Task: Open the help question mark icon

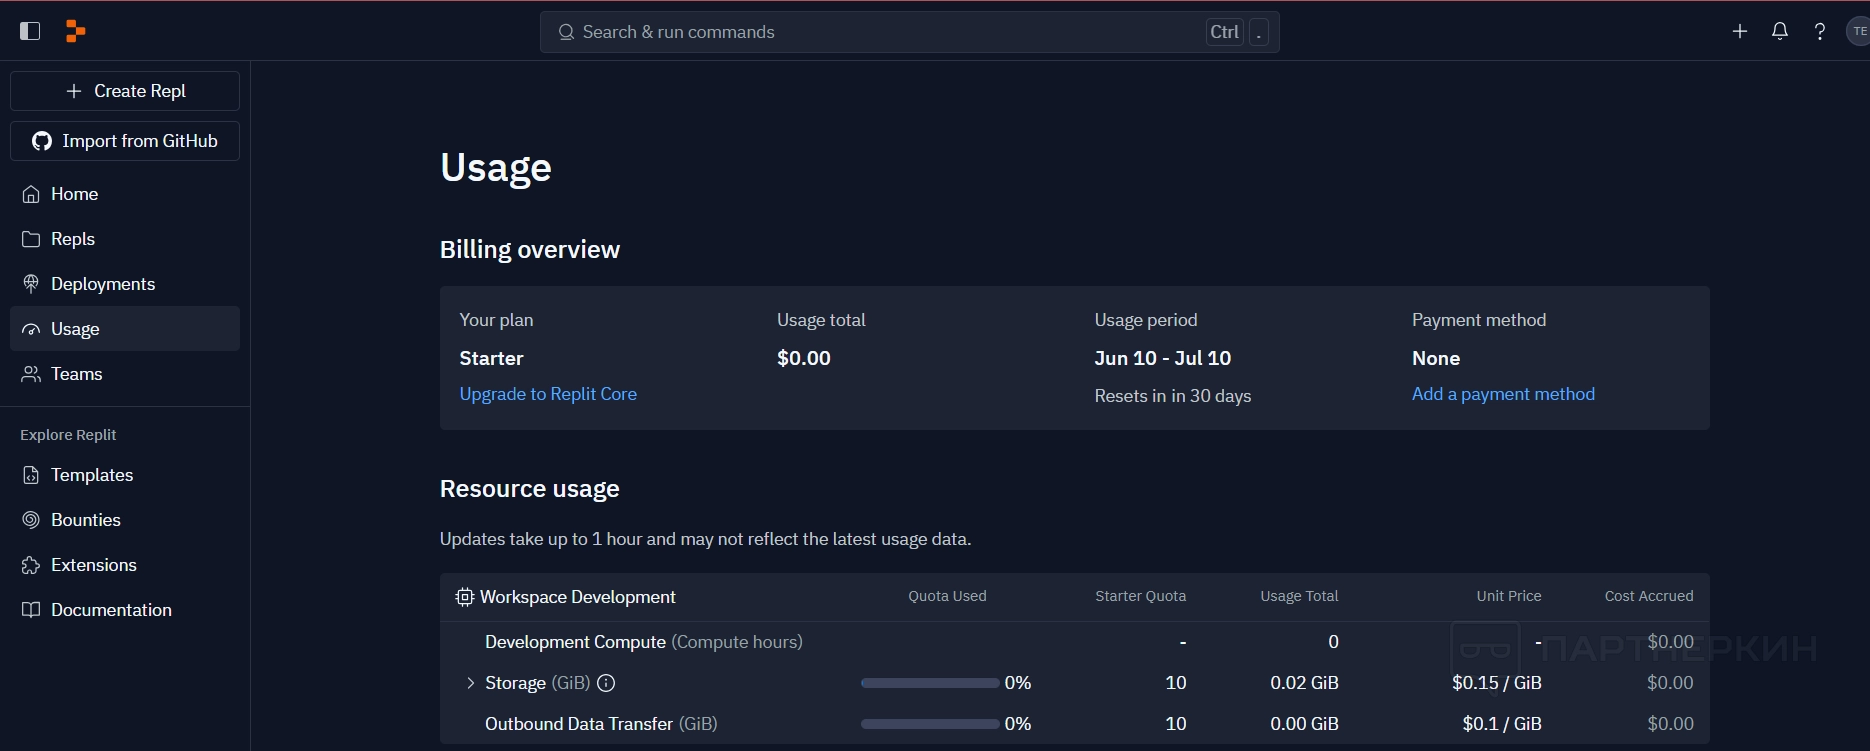Action: pos(1820,31)
